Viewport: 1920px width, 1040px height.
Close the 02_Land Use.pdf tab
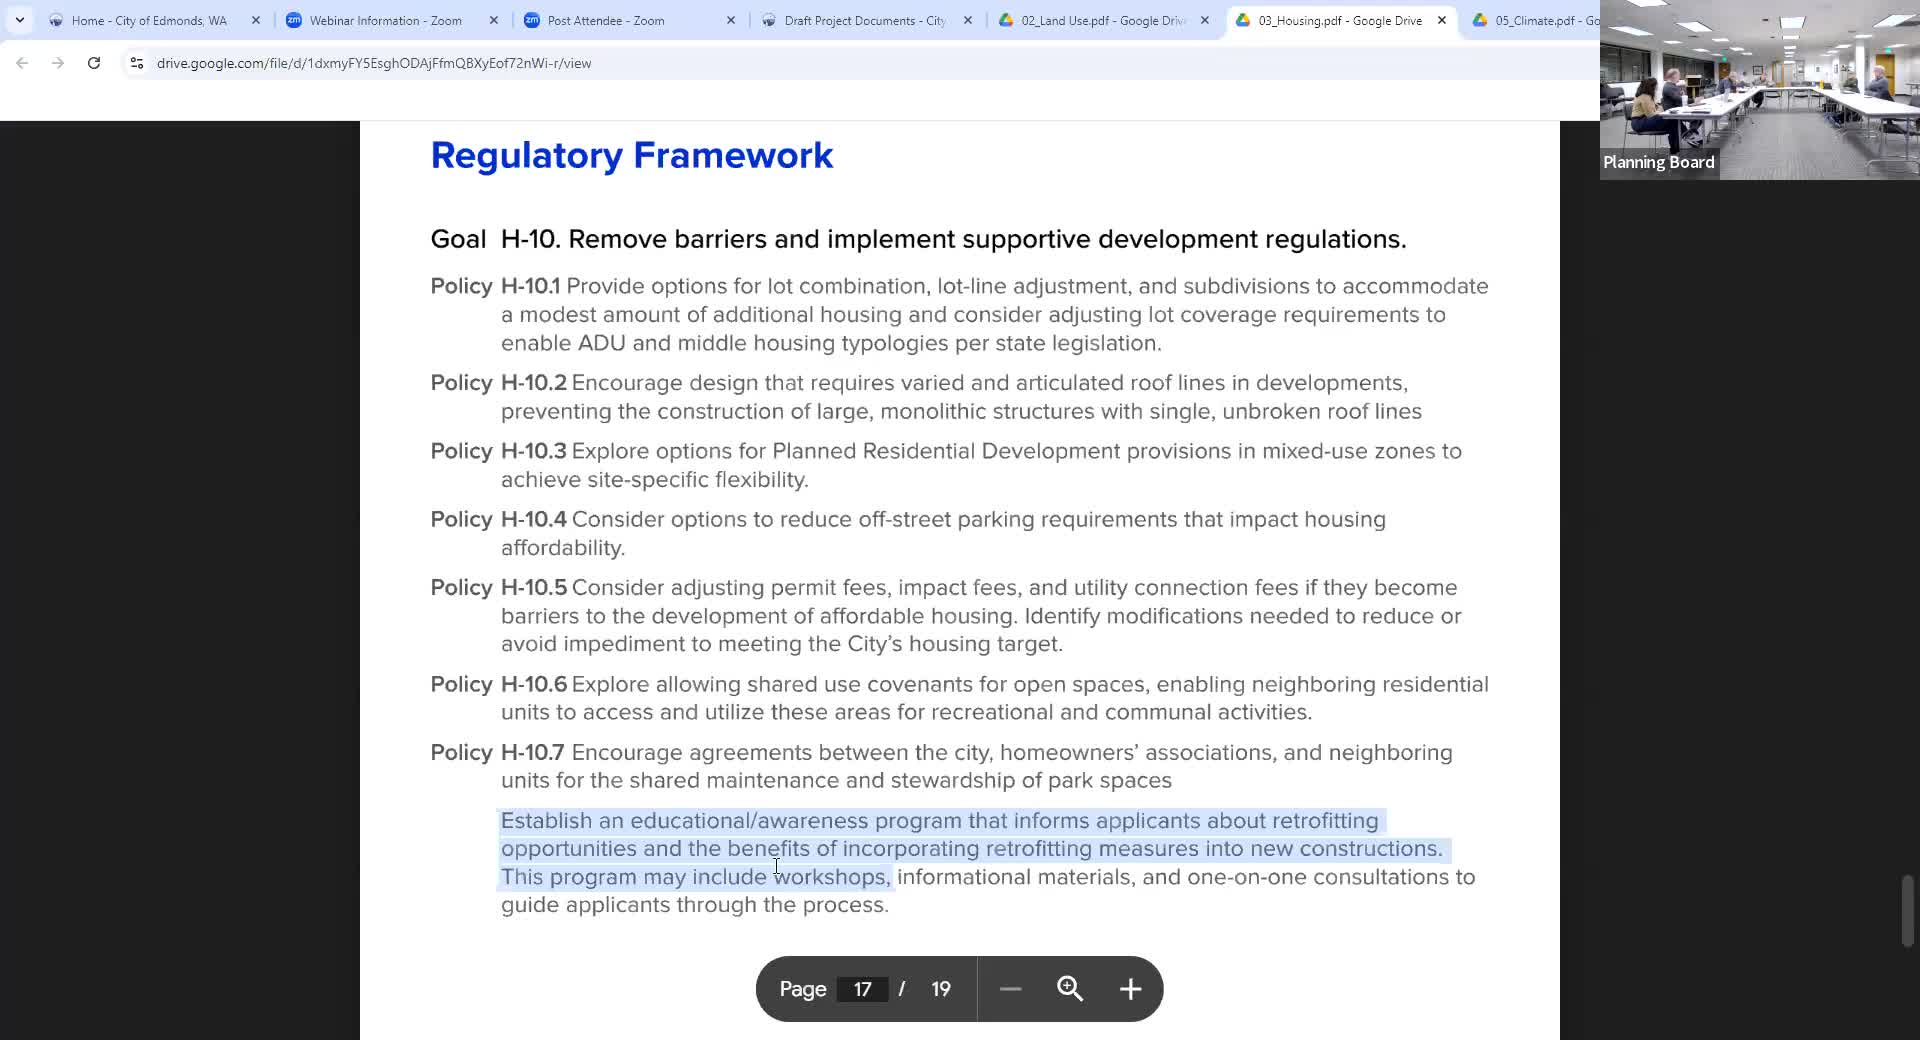click(x=1205, y=20)
